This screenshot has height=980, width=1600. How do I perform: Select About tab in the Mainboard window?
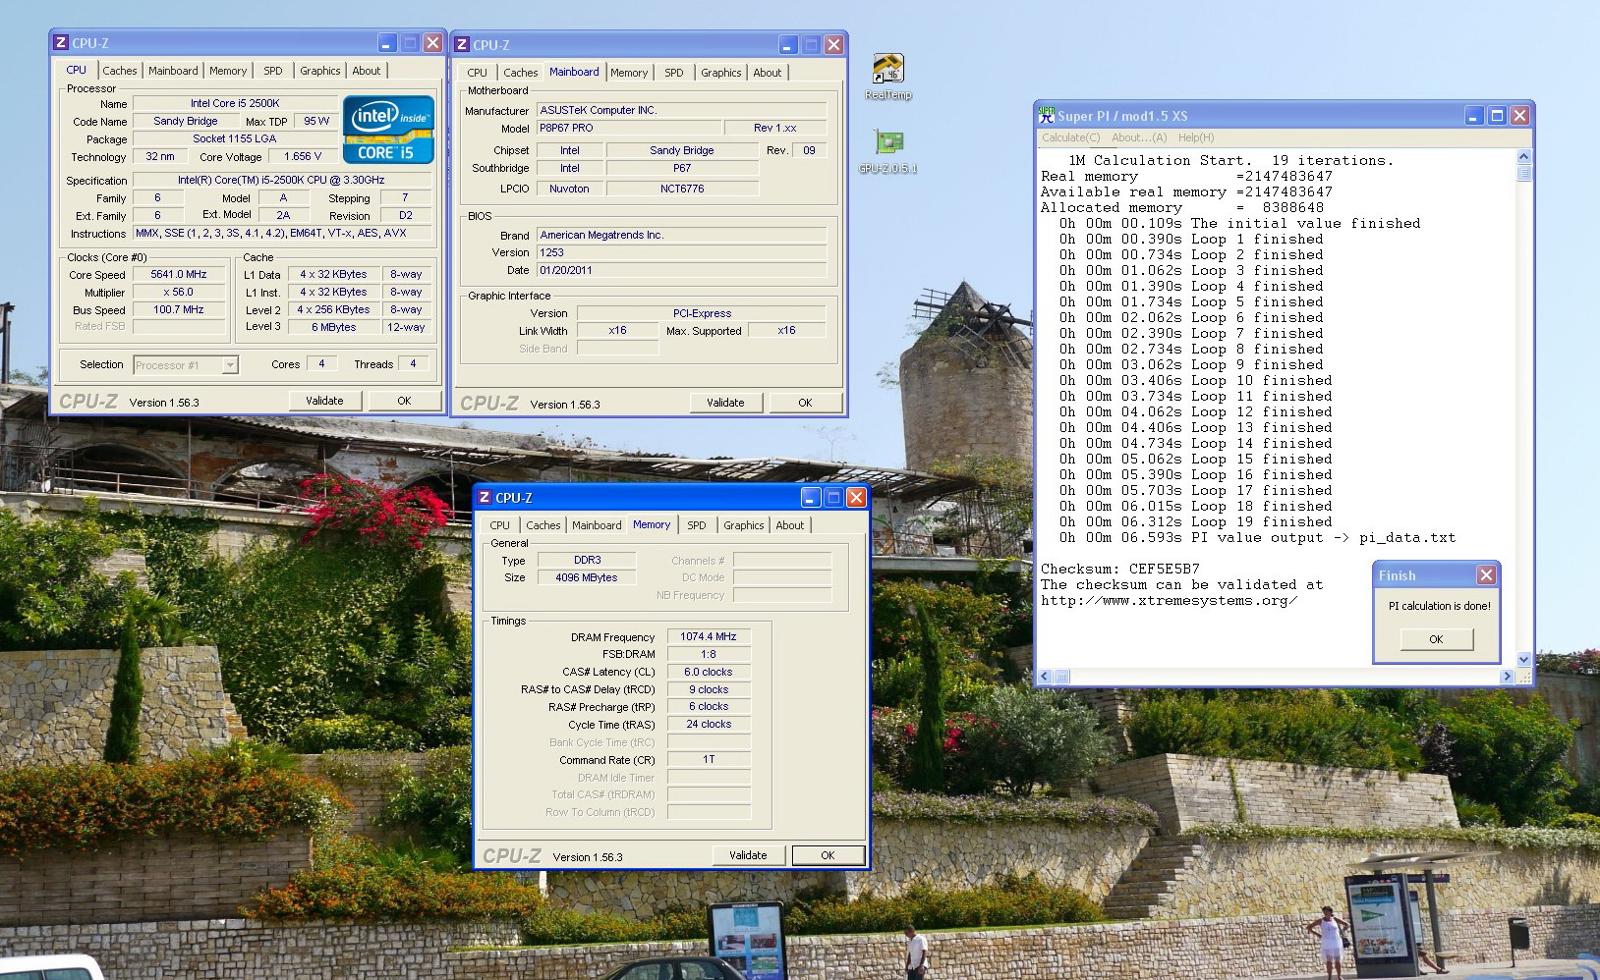click(767, 73)
